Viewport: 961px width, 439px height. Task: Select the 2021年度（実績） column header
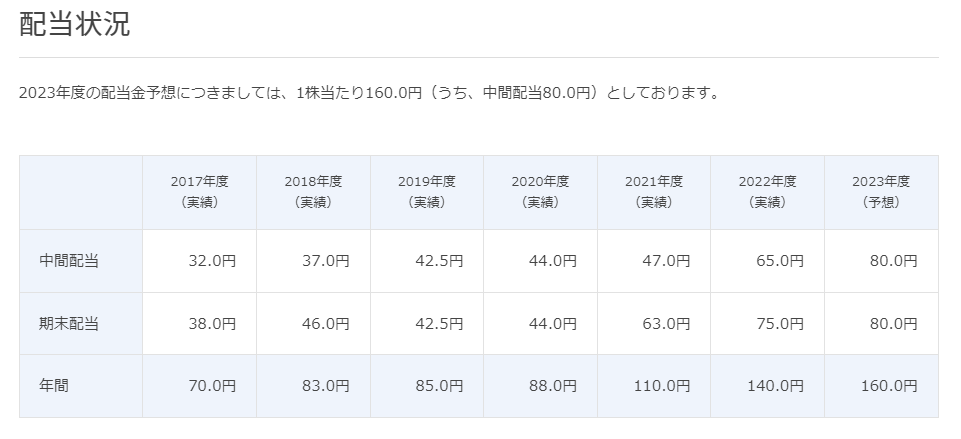click(654, 191)
